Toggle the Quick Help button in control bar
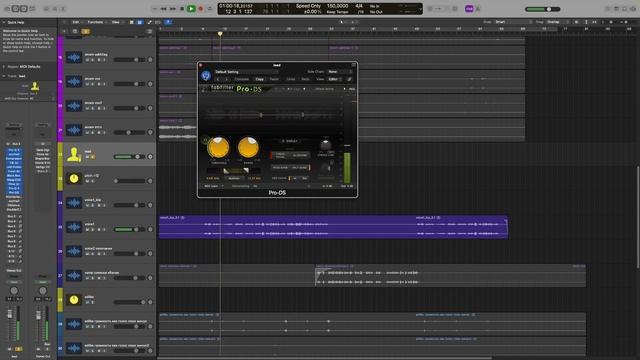Image resolution: width=640 pixels, height=360 pixels. (24, 9)
